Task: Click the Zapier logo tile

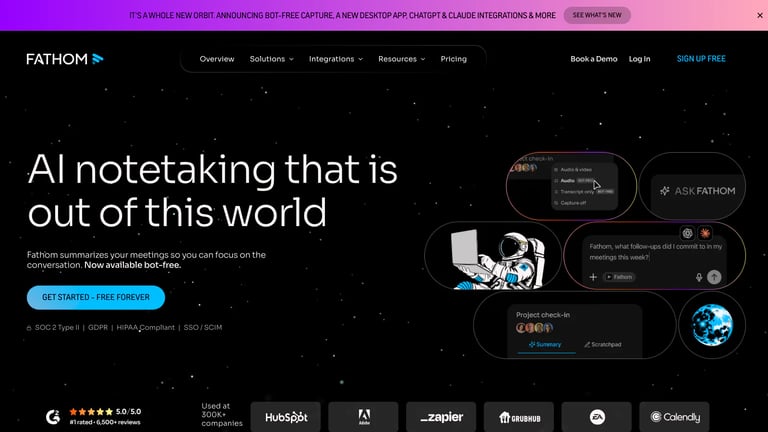Action: point(441,417)
